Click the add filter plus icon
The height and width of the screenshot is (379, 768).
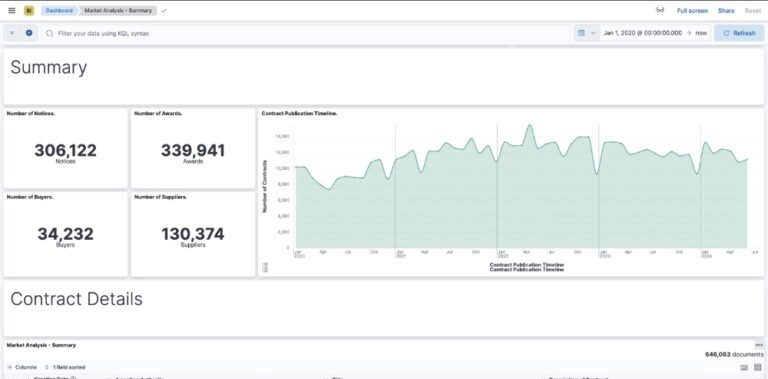click(x=29, y=33)
